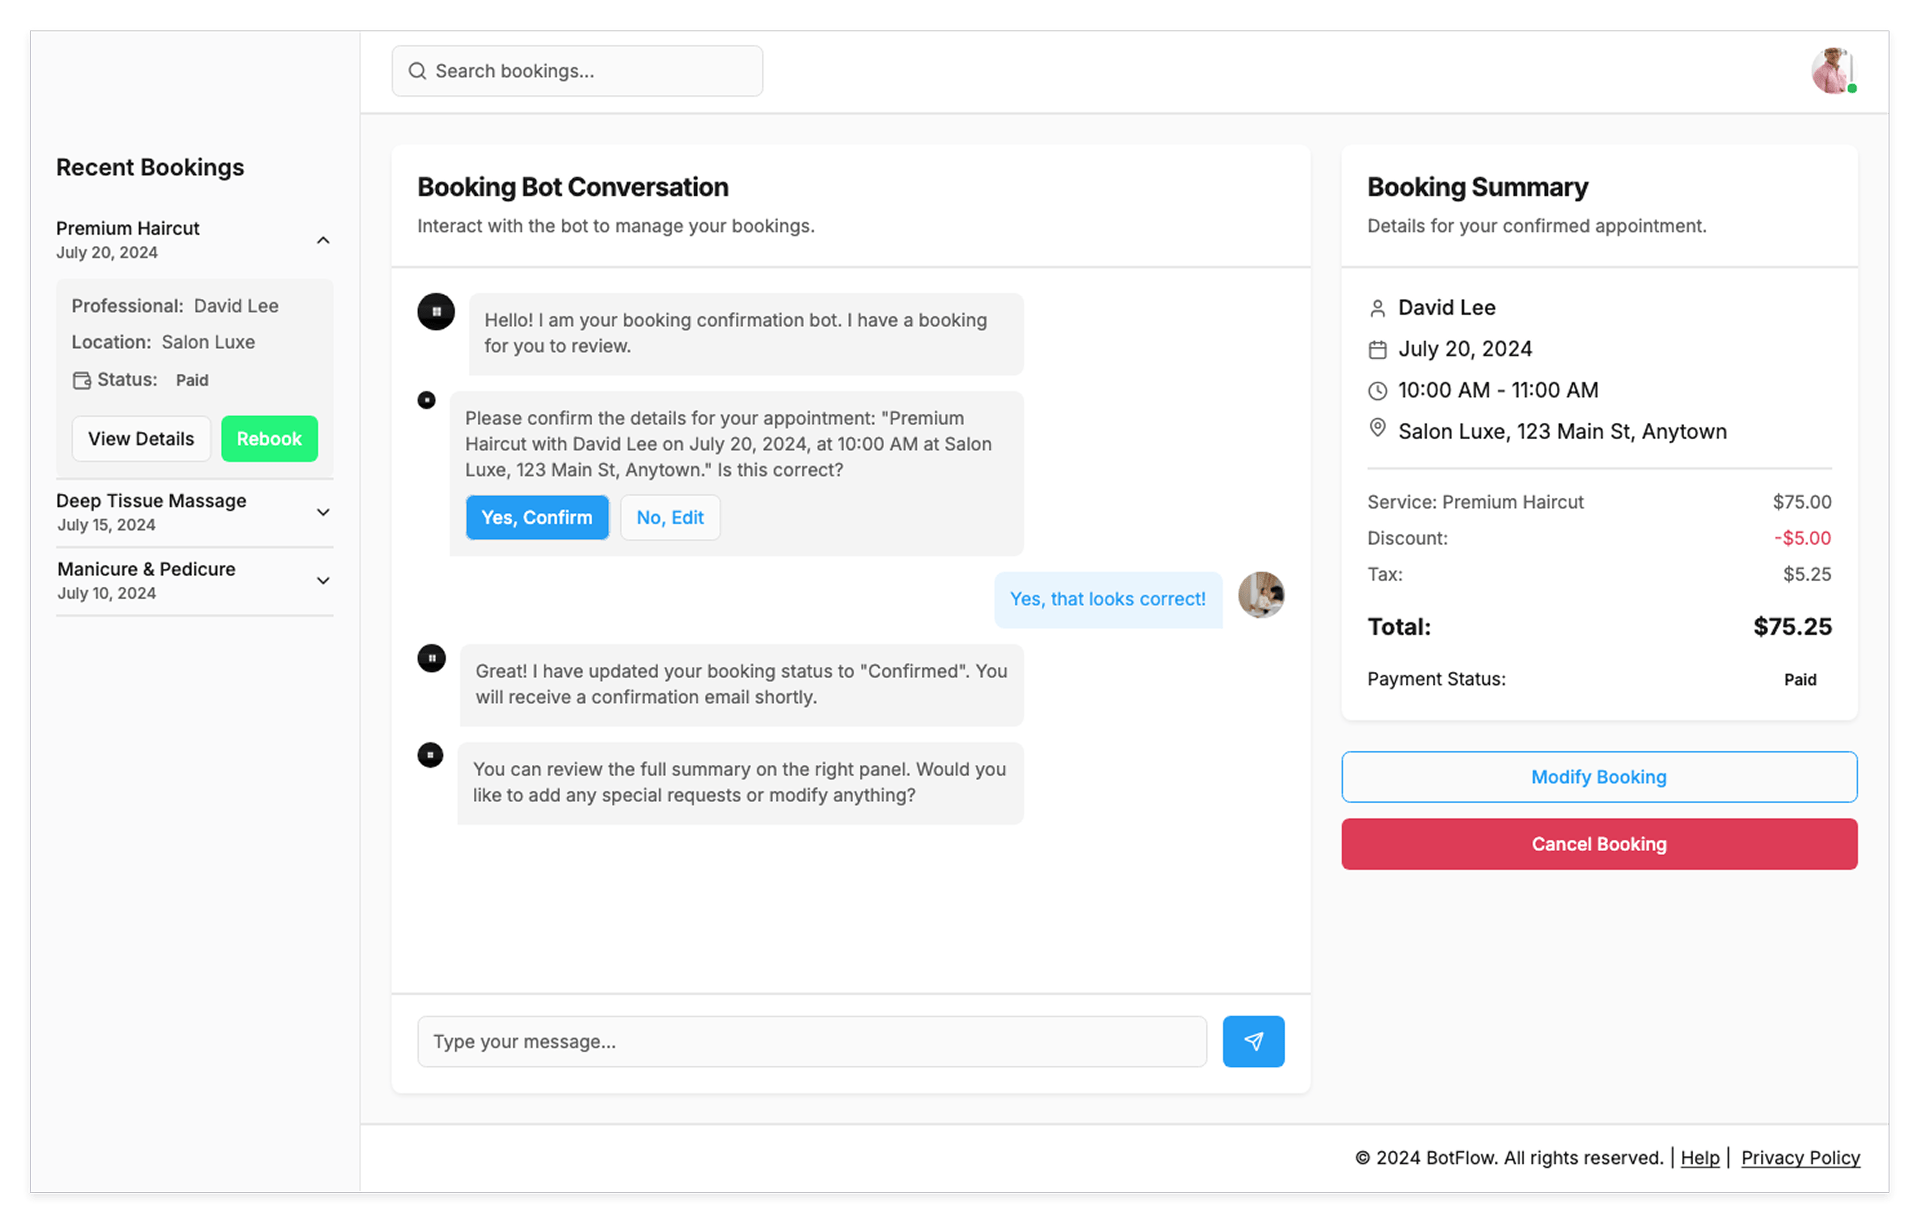Viewport: 1920px width, 1211px height.
Task: Click the Cancel Booking button
Action: [1598, 844]
